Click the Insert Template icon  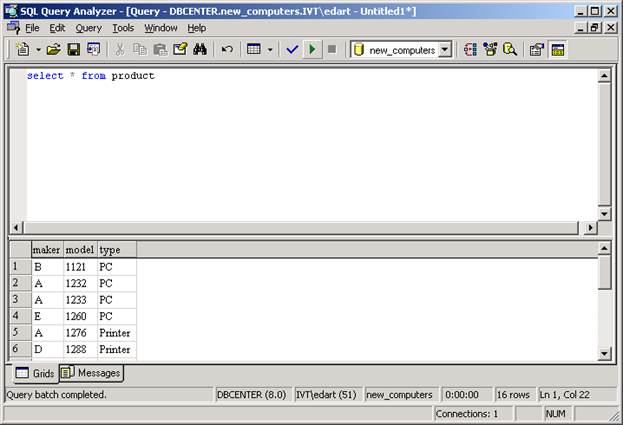coord(94,49)
